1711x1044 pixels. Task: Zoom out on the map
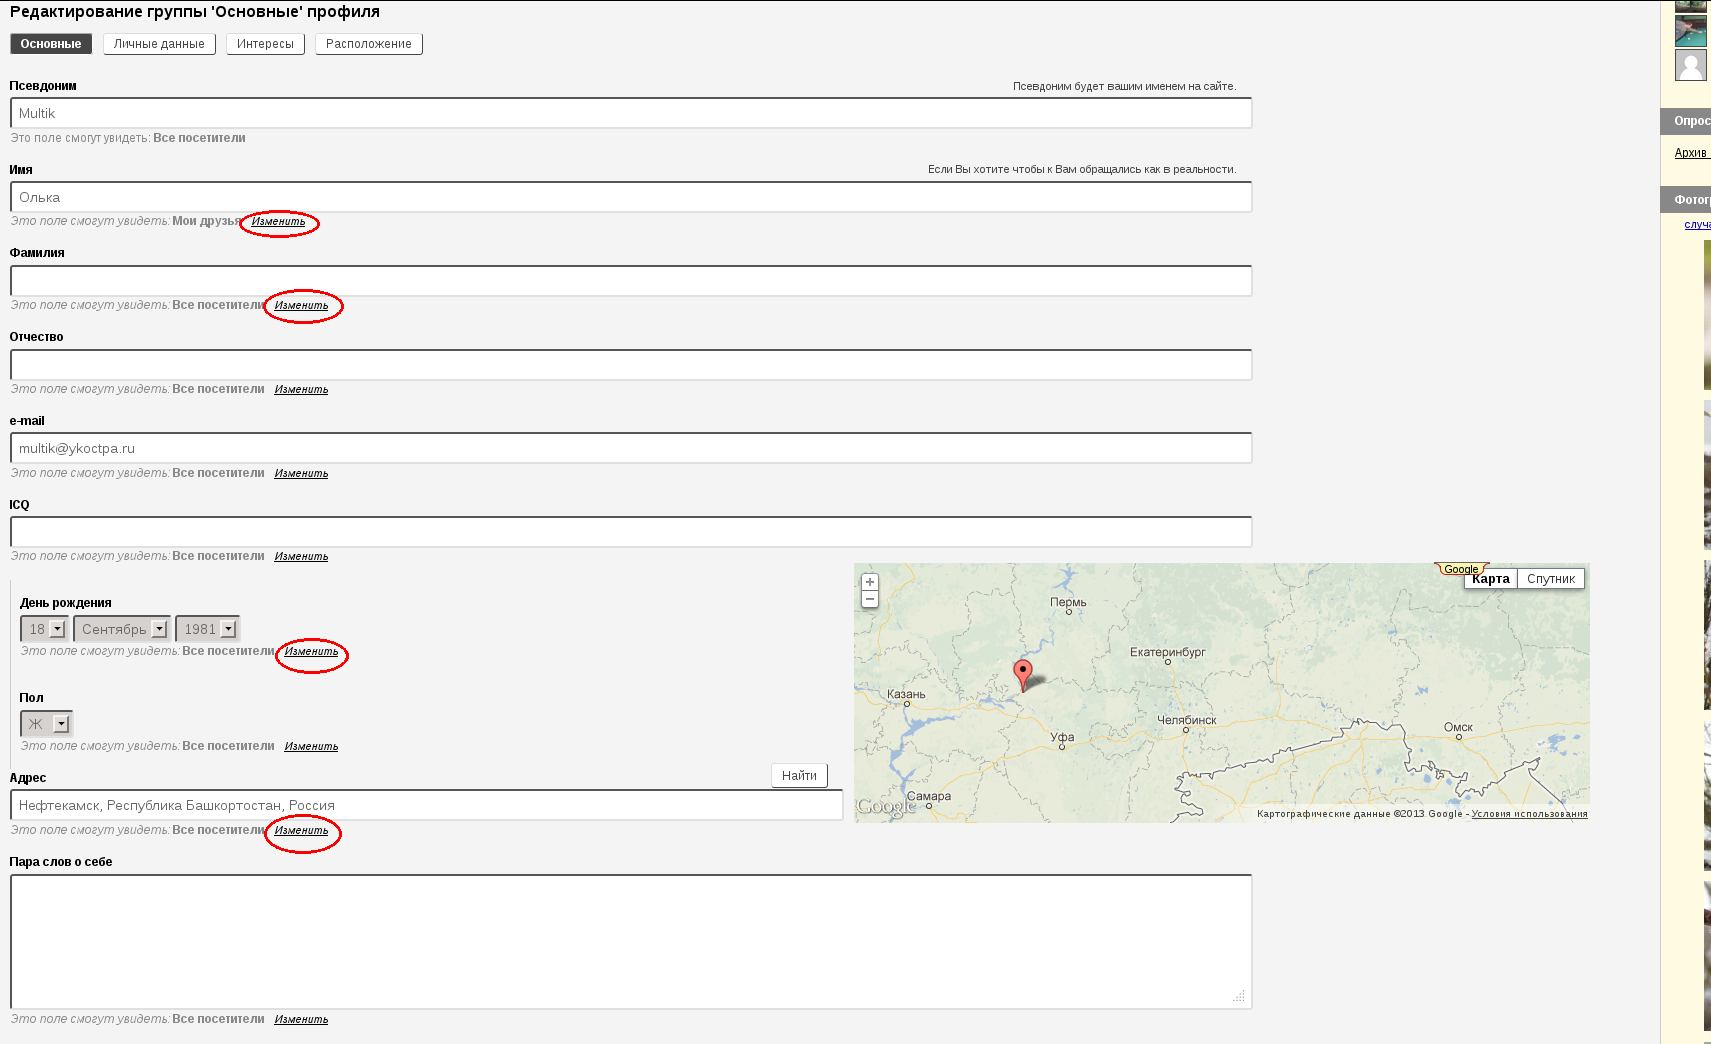coord(869,599)
